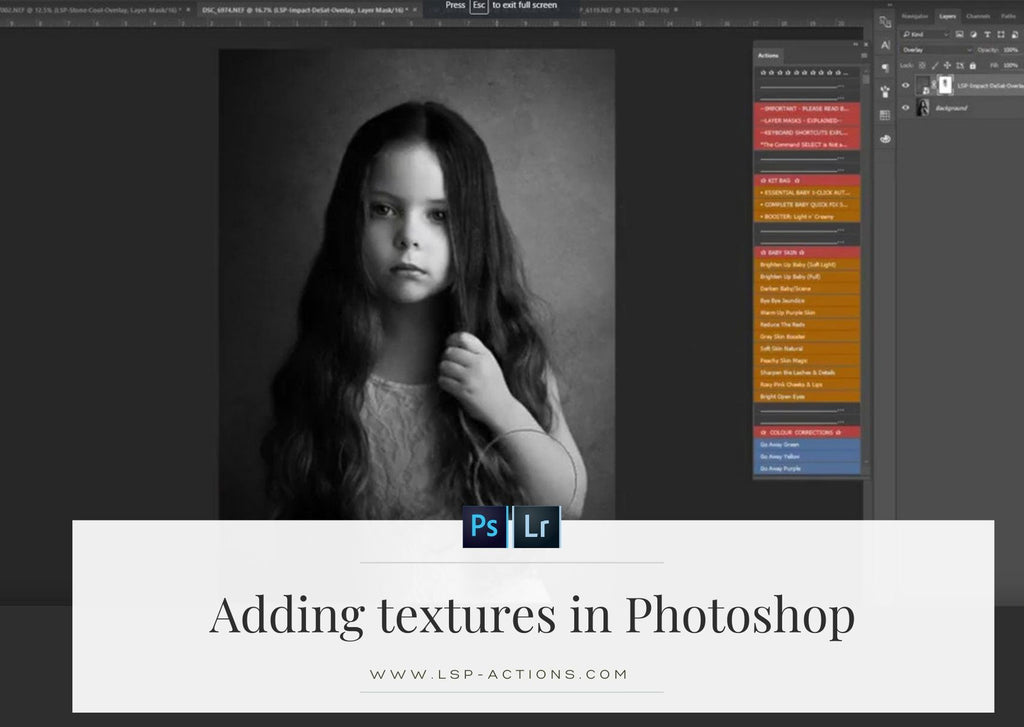Image resolution: width=1024 pixels, height=727 pixels.
Task: Click the lock all padlock icon
Action: click(x=972, y=65)
